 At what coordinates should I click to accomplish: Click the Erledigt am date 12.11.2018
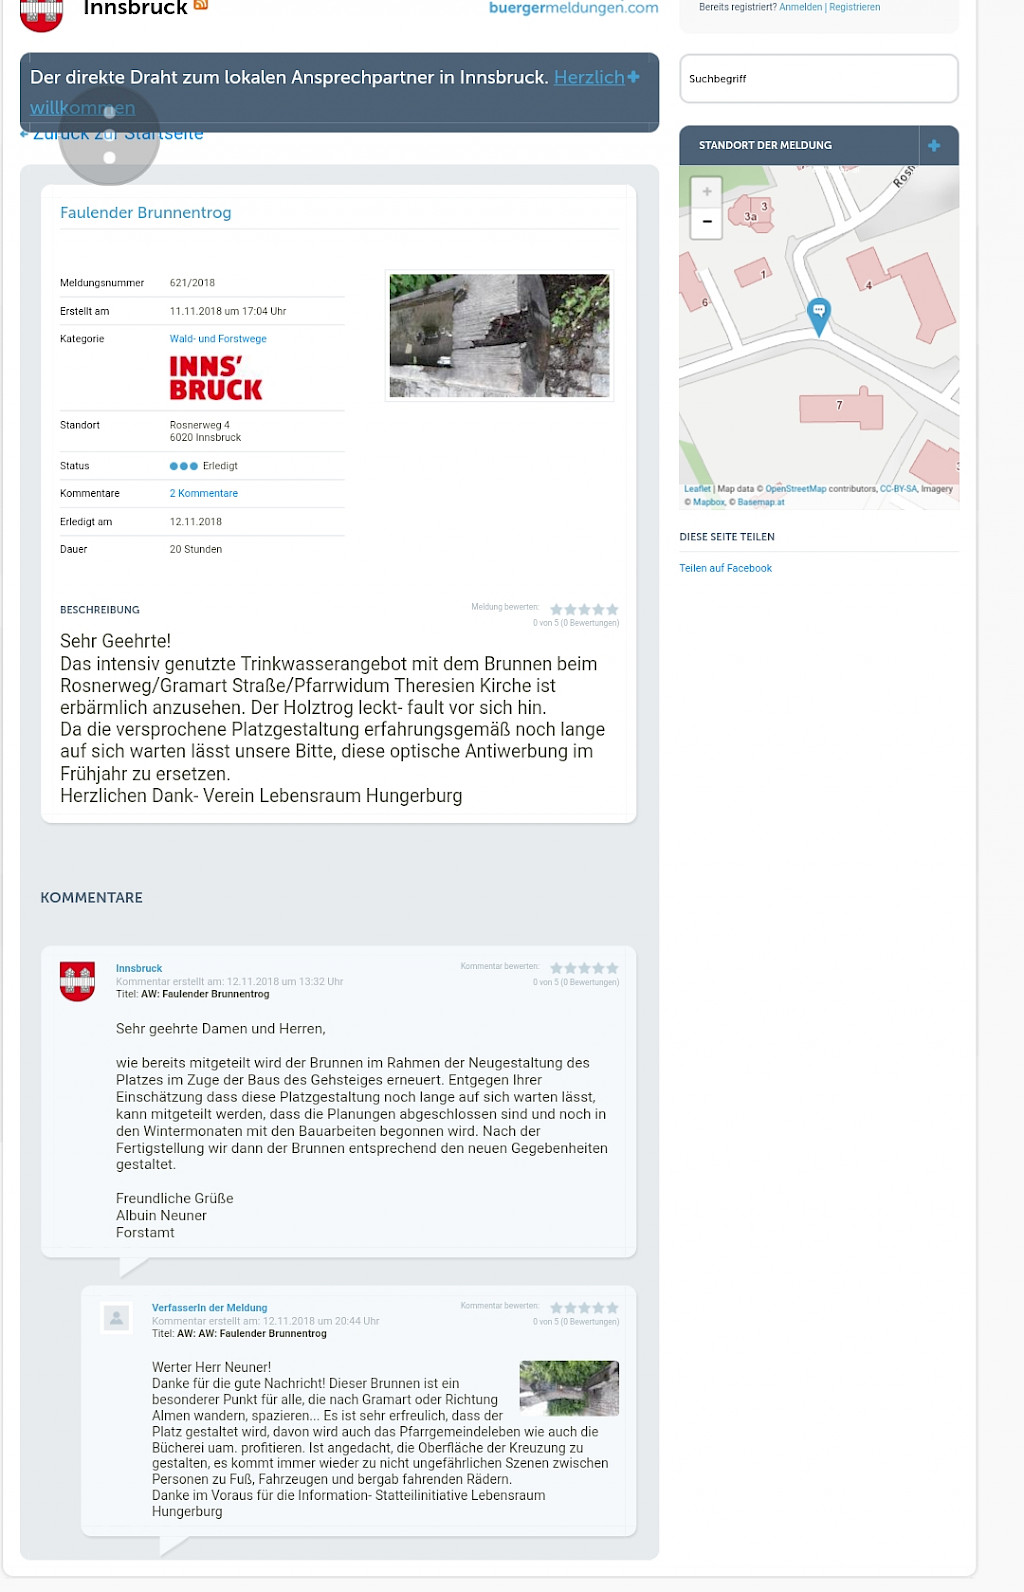[x=196, y=522]
